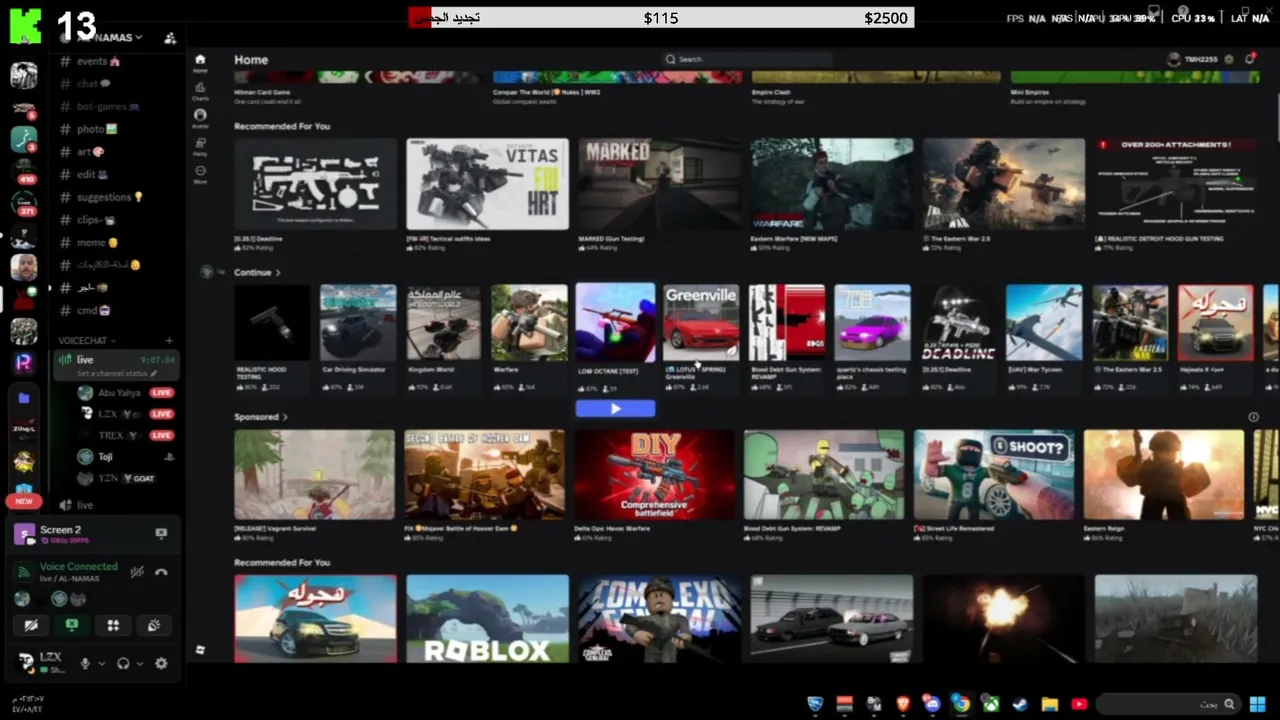Screen dimensions: 1280x720
Task: Click the Roblox Search field
Action: (746, 60)
